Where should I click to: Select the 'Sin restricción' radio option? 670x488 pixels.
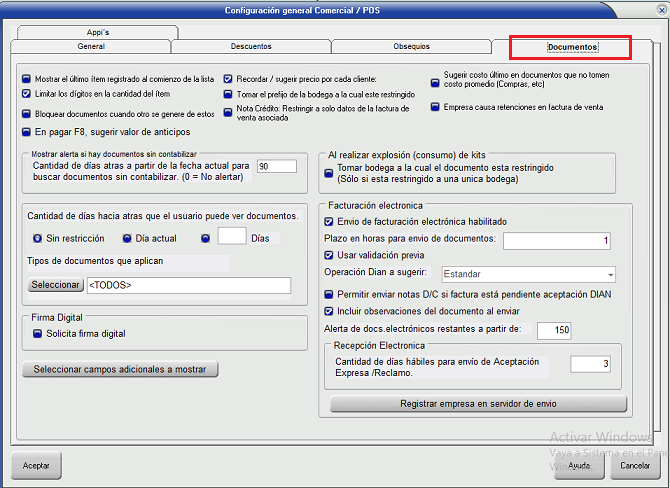point(37,238)
